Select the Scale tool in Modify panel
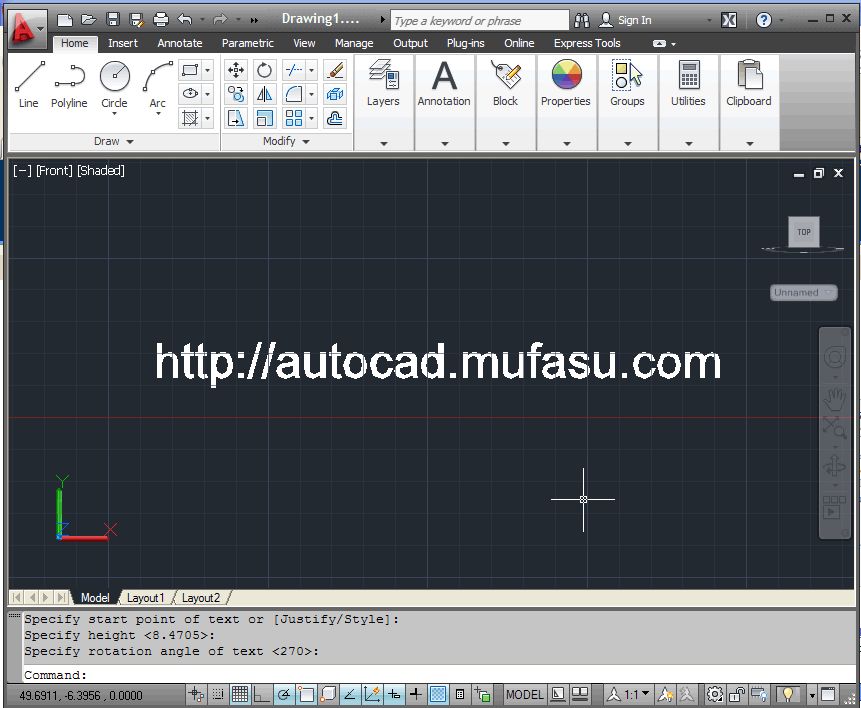The width and height of the screenshot is (861, 708). pos(264,118)
